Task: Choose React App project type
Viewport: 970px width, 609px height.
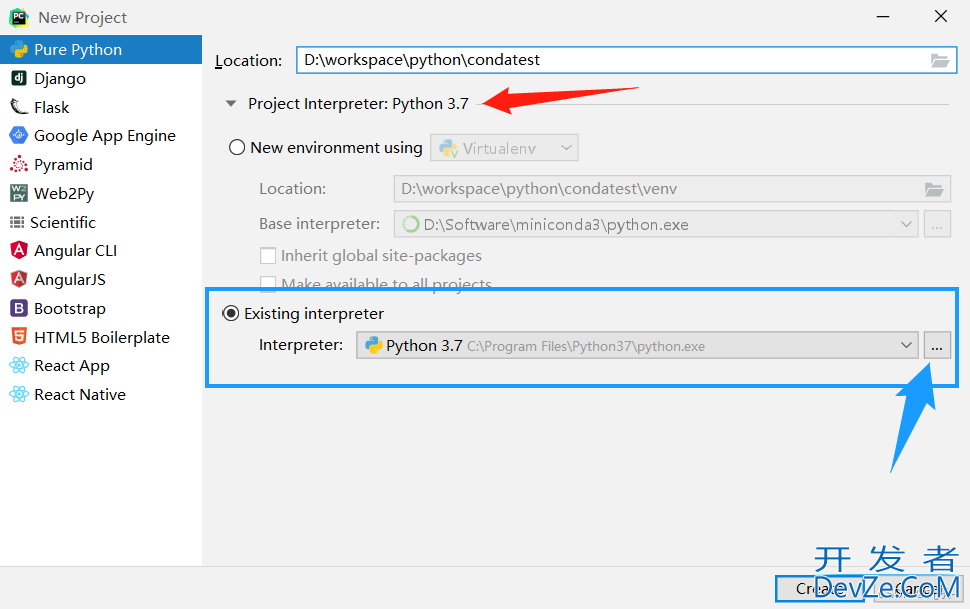Action: [101, 366]
